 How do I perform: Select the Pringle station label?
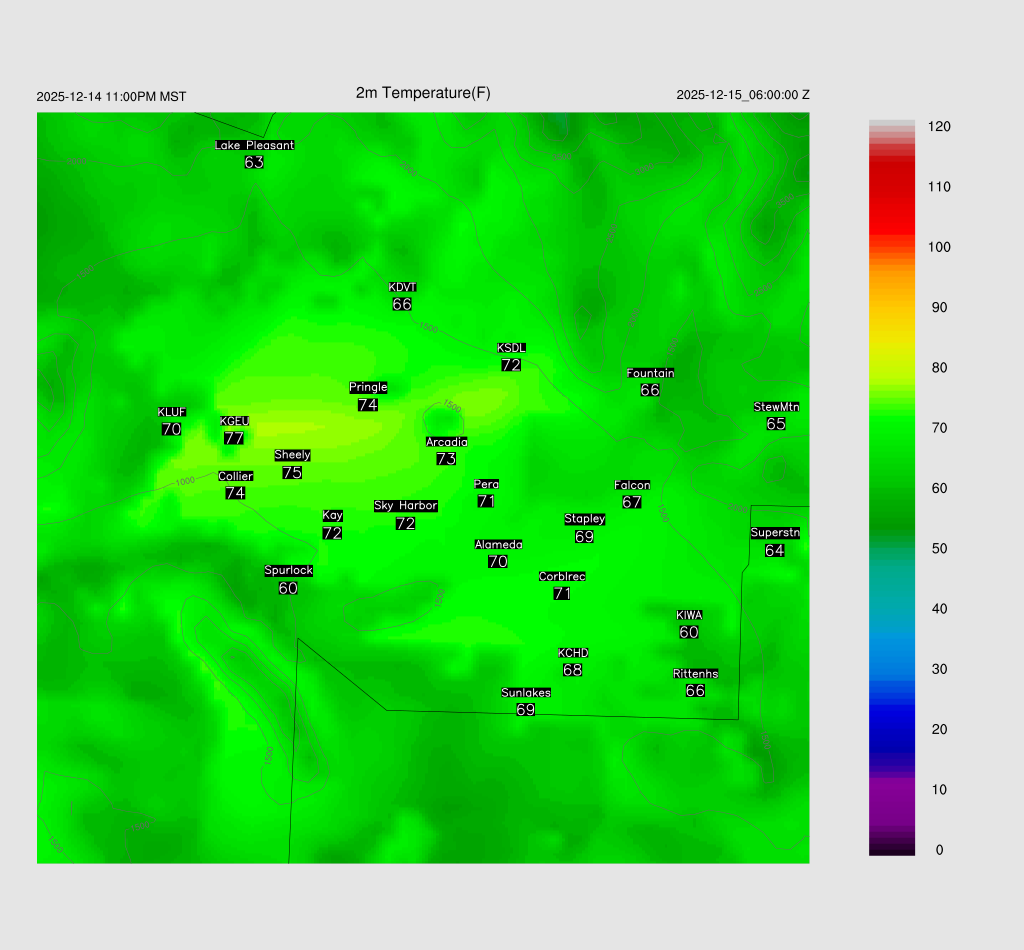pos(368,387)
